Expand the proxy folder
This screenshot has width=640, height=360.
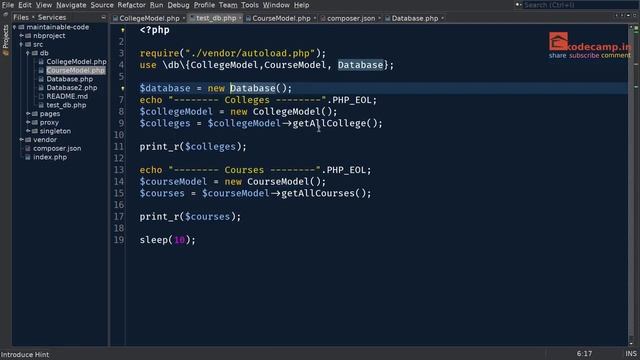coord(28,122)
